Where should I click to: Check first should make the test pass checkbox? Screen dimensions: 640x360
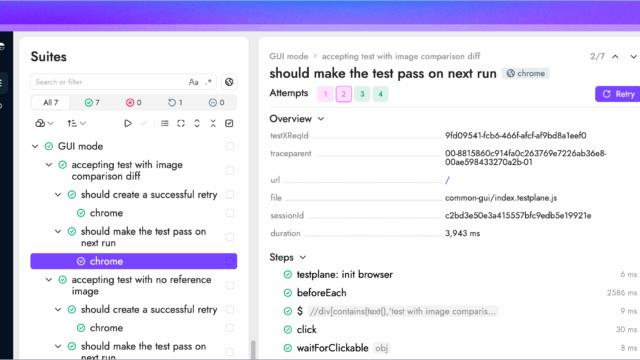click(x=230, y=237)
